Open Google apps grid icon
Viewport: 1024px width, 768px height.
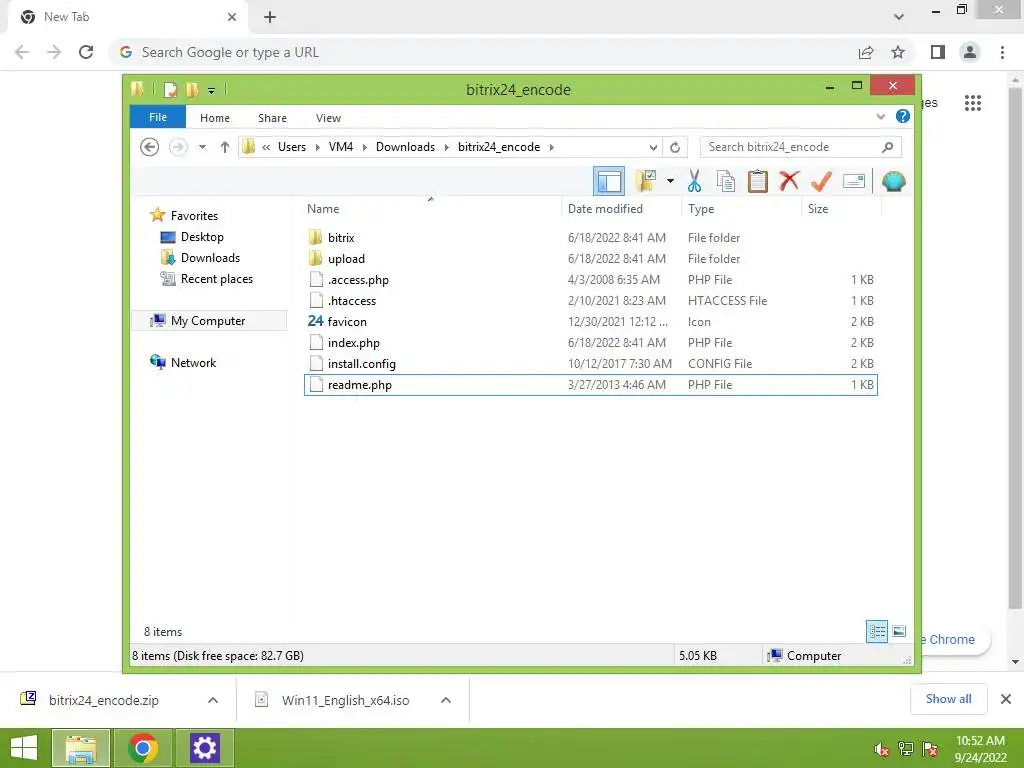(972, 103)
